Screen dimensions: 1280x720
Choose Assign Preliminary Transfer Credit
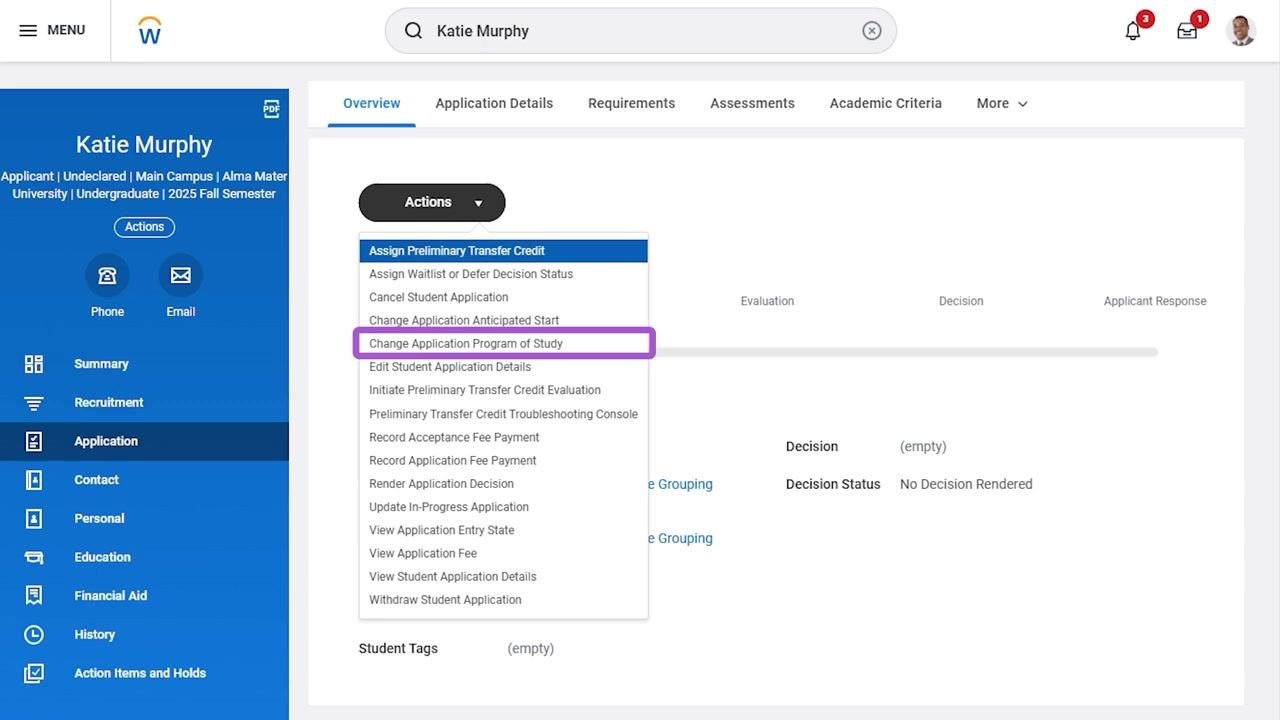(x=504, y=251)
